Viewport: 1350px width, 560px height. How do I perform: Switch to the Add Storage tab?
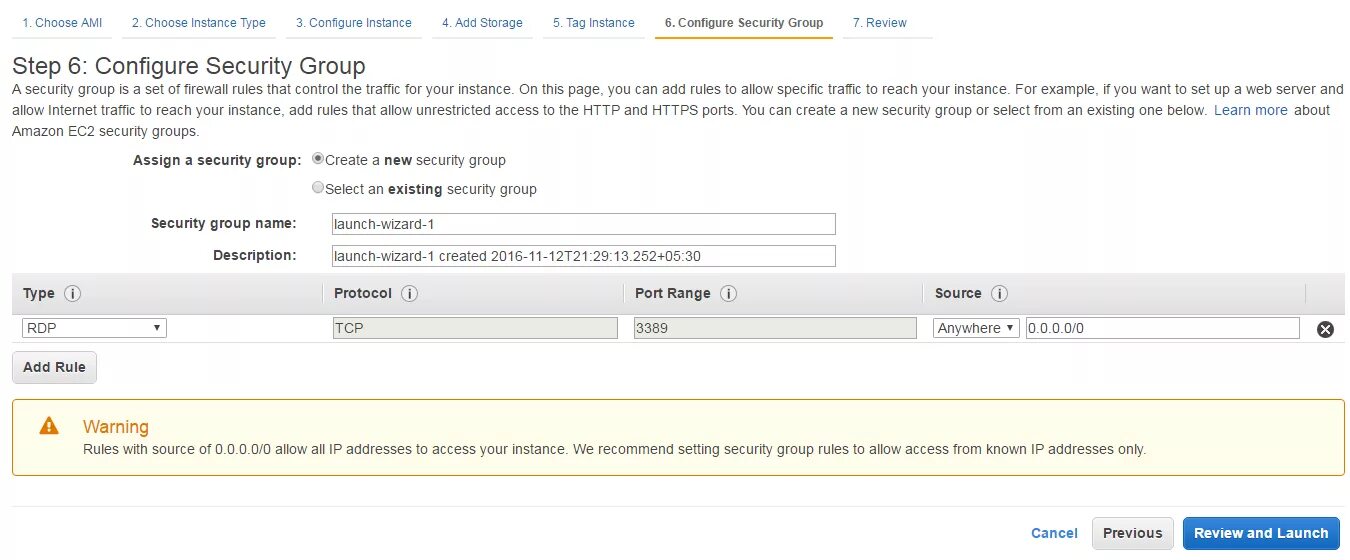click(482, 23)
